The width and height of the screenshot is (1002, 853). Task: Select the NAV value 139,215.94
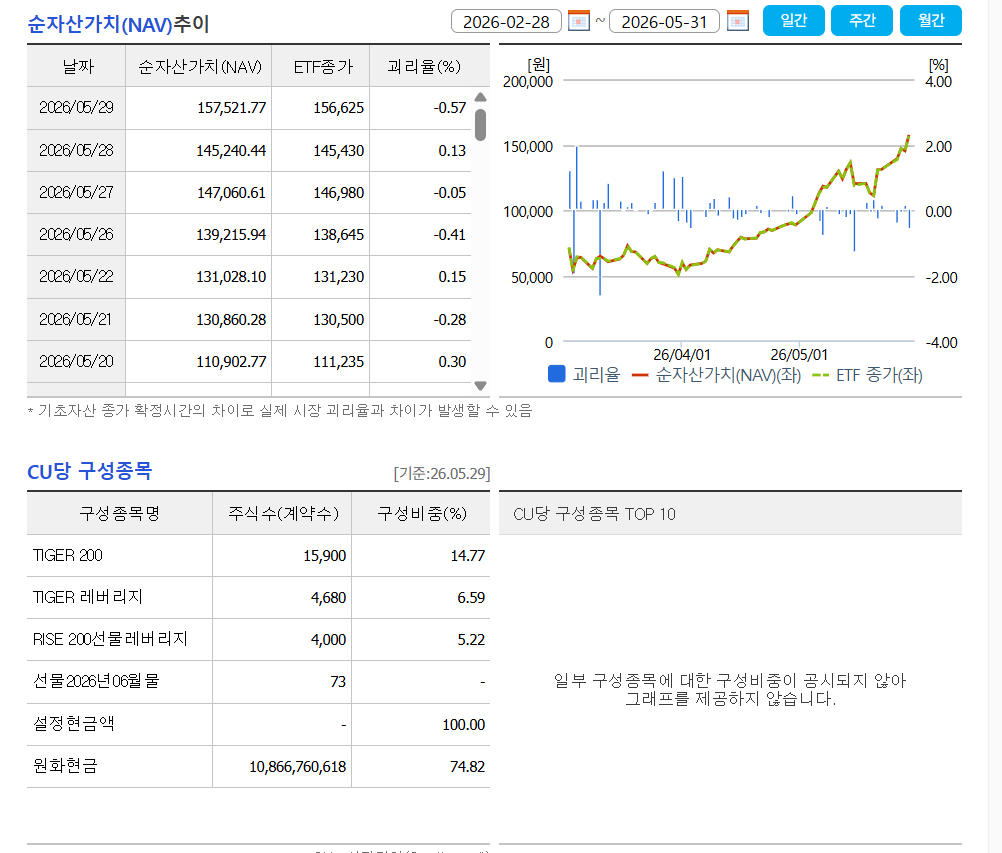point(231,235)
